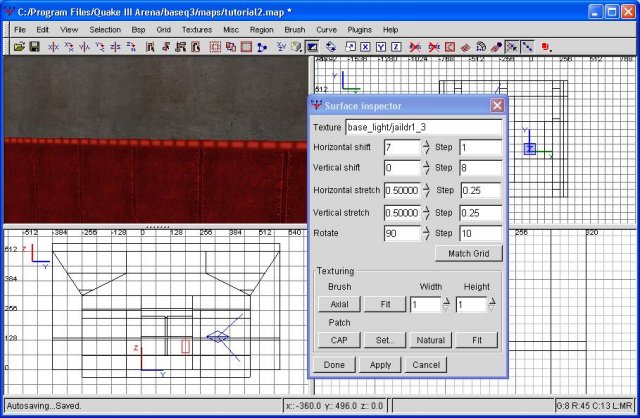Click the free scale arrow-box icon
The image size is (640, 418).
tap(350, 47)
